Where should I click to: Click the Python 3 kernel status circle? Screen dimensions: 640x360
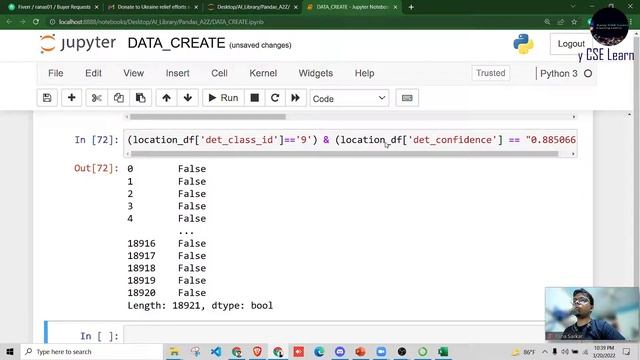[x=588, y=73]
